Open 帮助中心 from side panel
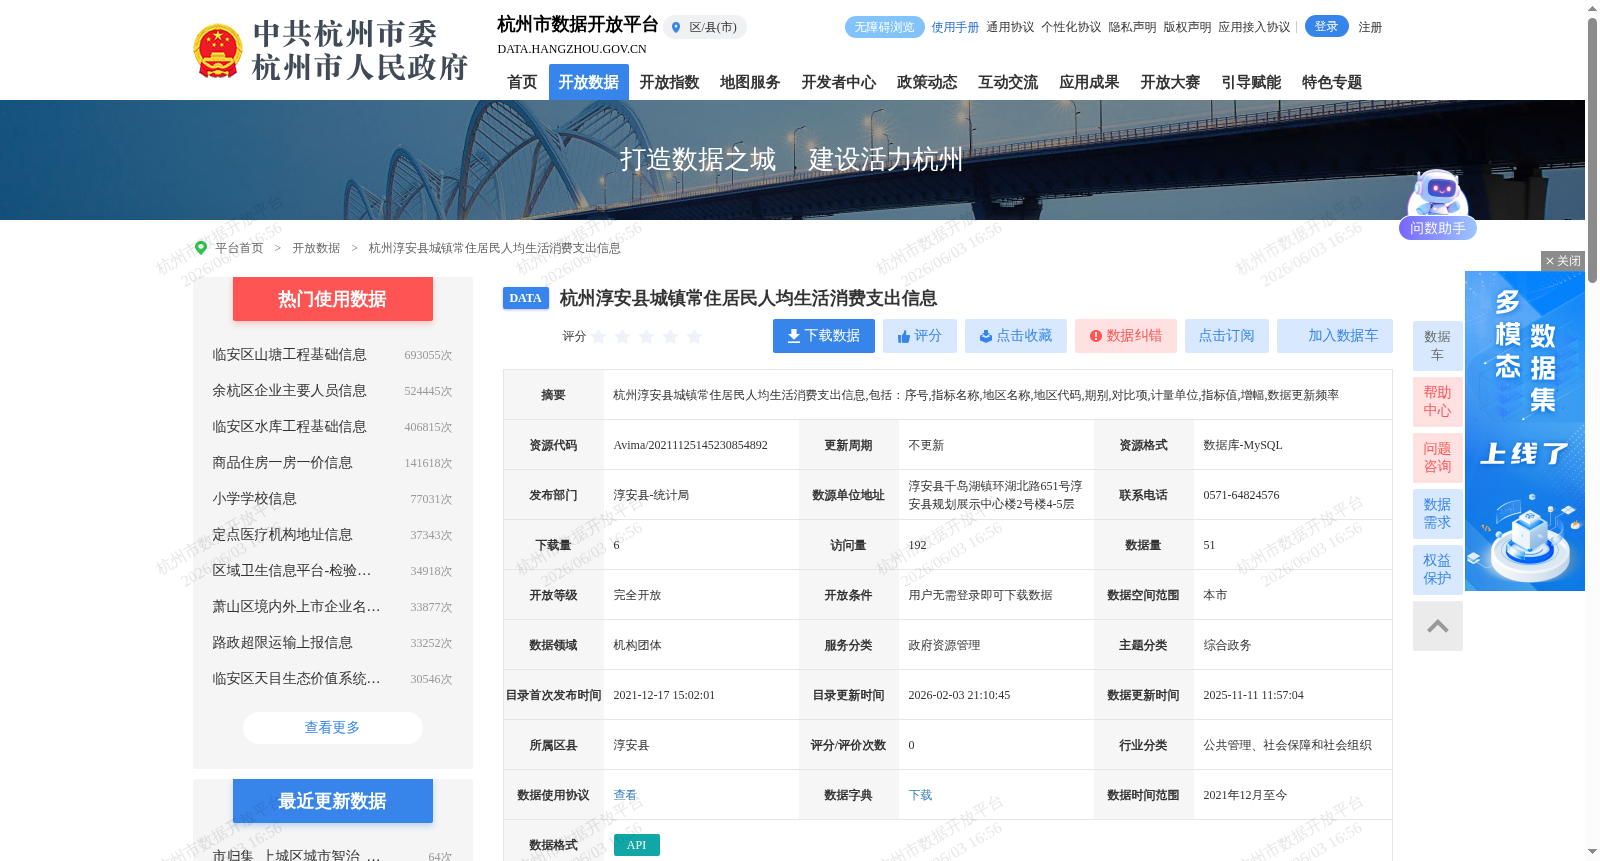Viewport: 1600px width, 861px height. pyautogui.click(x=1438, y=402)
